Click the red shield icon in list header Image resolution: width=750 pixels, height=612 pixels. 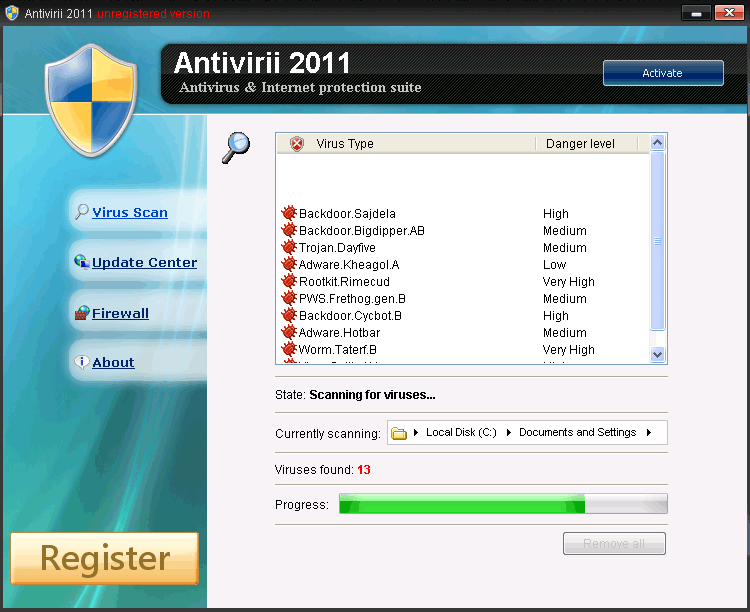296,144
